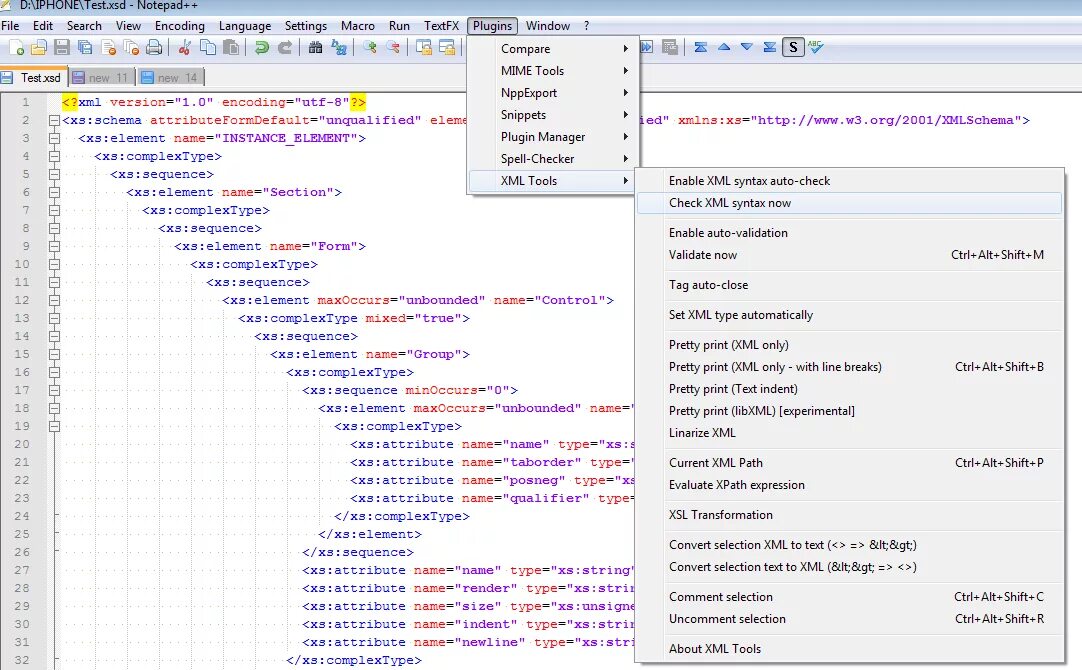The image size is (1082, 670).
Task: Click the Find binoculars icon
Action: pos(315,48)
